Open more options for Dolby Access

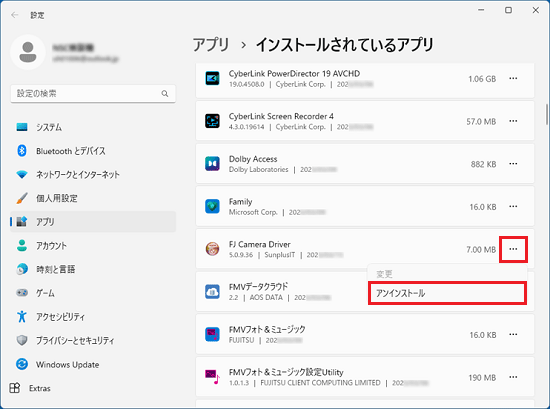point(513,164)
